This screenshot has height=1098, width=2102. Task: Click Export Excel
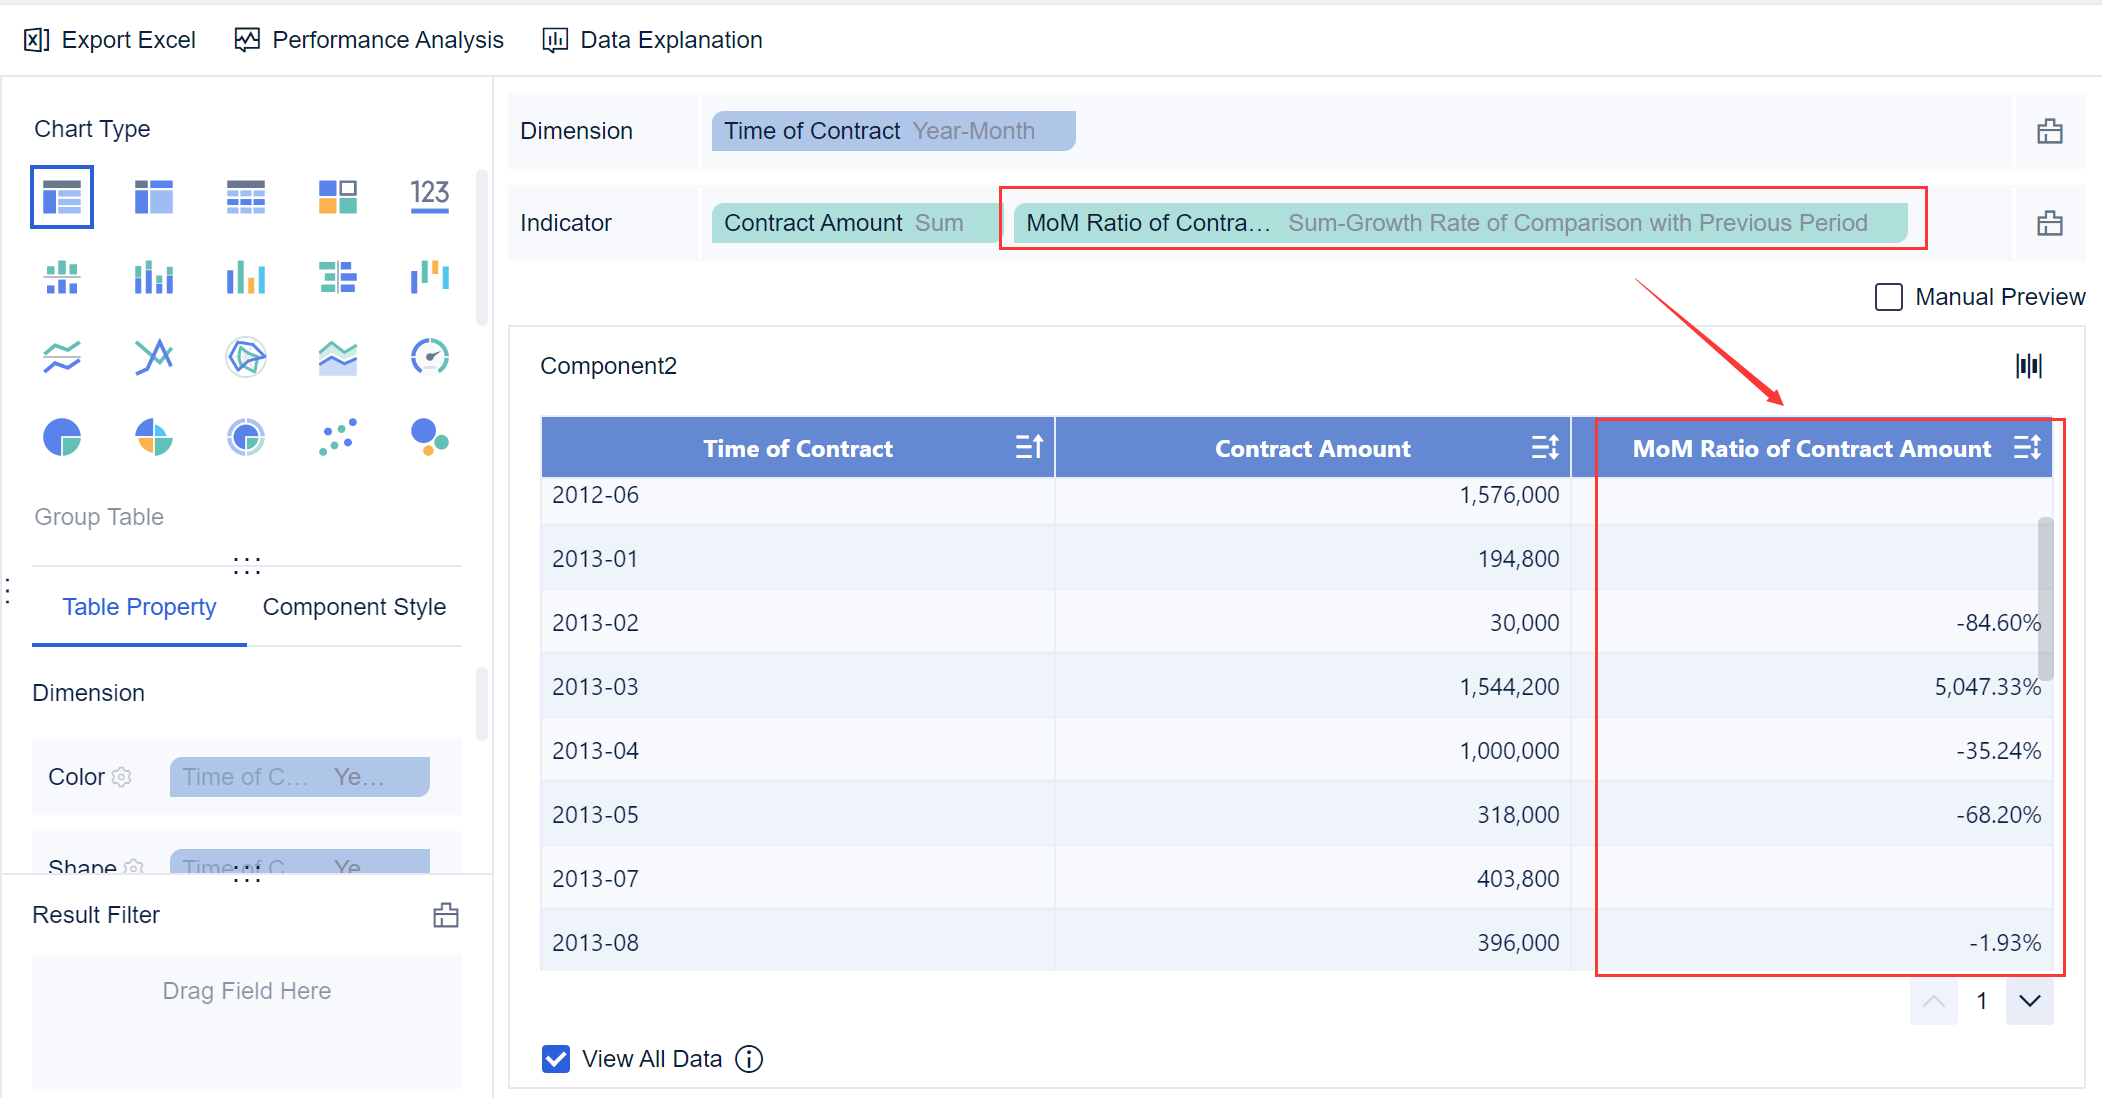pos(110,40)
